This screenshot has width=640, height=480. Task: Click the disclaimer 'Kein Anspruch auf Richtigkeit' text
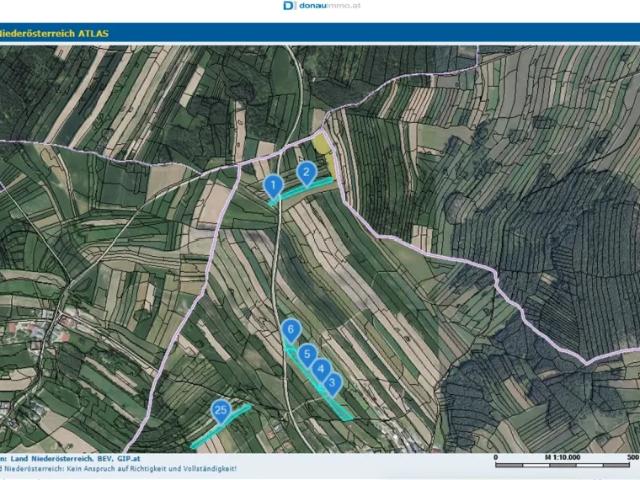point(118,469)
